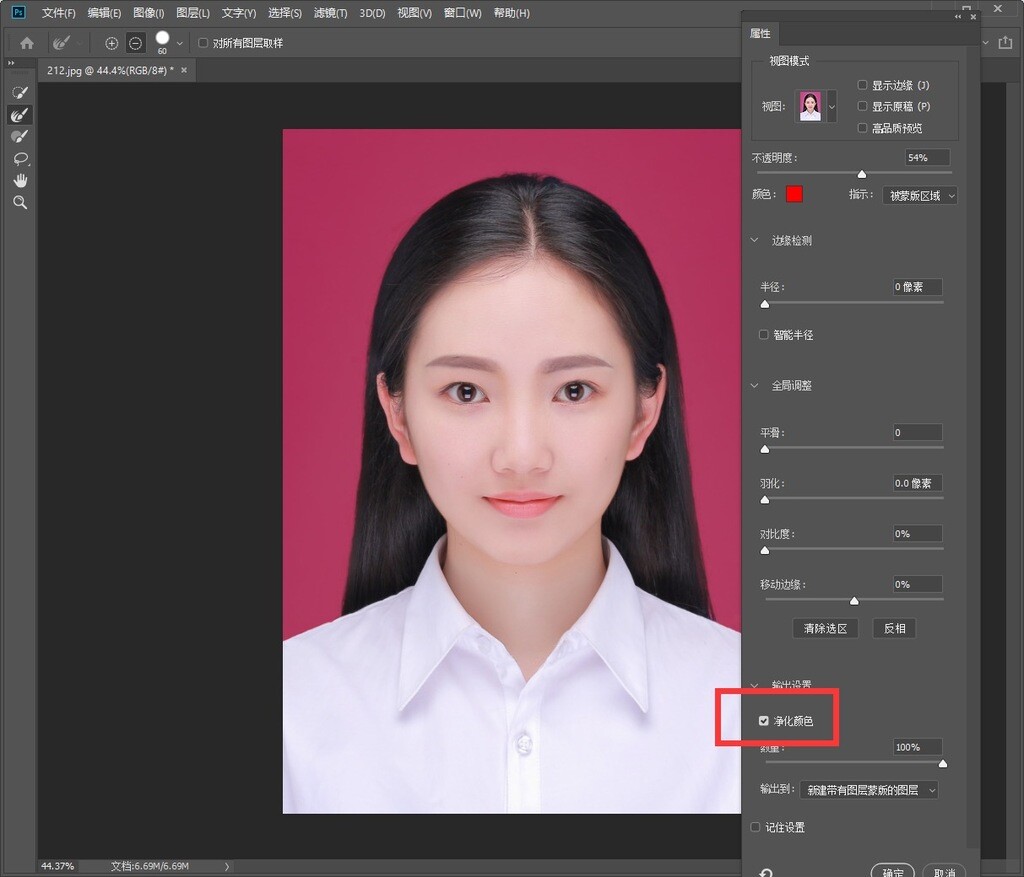The width and height of the screenshot is (1024, 877).
Task: Select the Lasso tool
Action: tap(20, 159)
